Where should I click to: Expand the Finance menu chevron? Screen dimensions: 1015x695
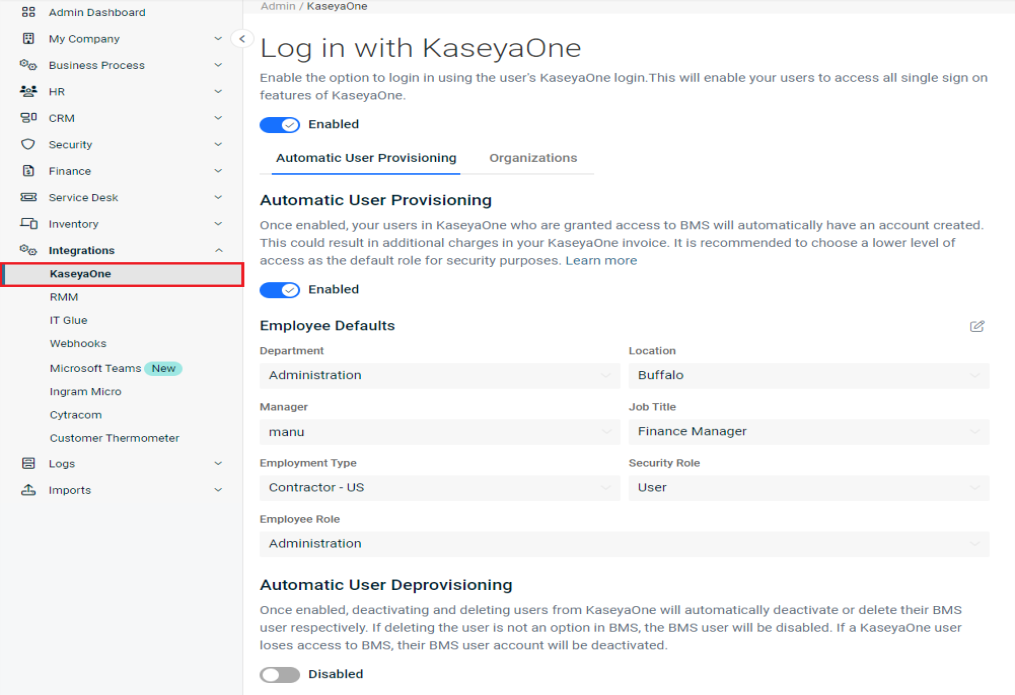pos(218,171)
